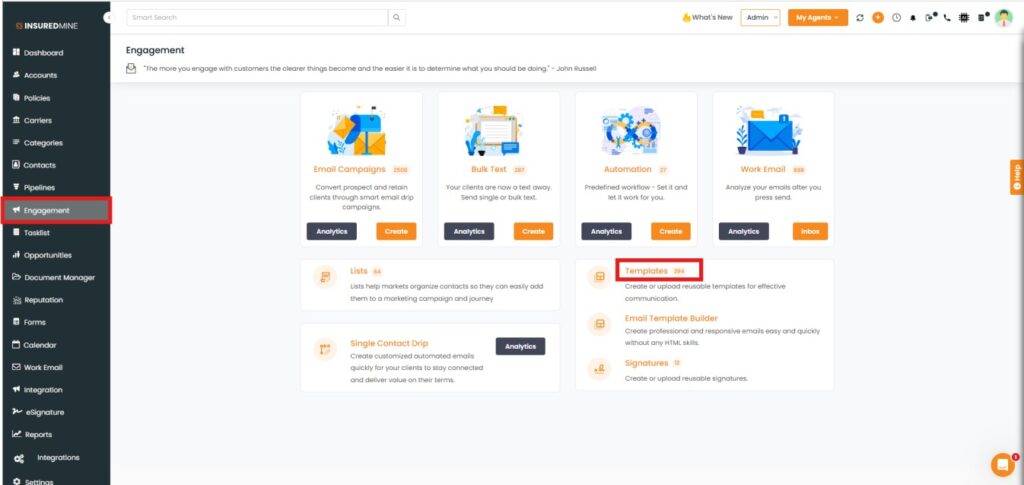Viewport: 1024px width, 485px height.
Task: Open the notifications bell
Action: click(913, 18)
